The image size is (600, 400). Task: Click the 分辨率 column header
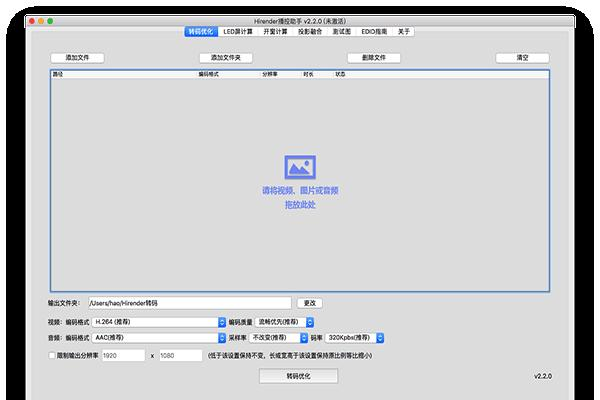coord(270,74)
